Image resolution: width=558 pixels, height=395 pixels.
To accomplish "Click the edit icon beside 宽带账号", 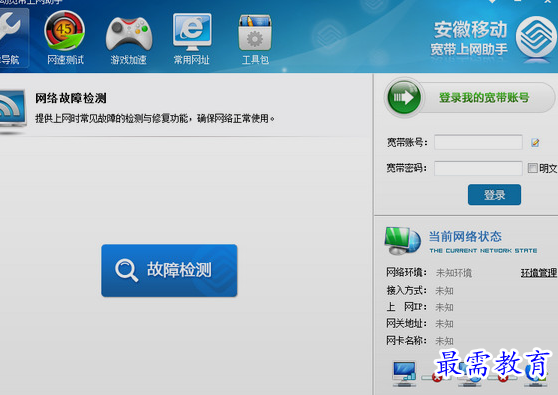I will click(535, 143).
